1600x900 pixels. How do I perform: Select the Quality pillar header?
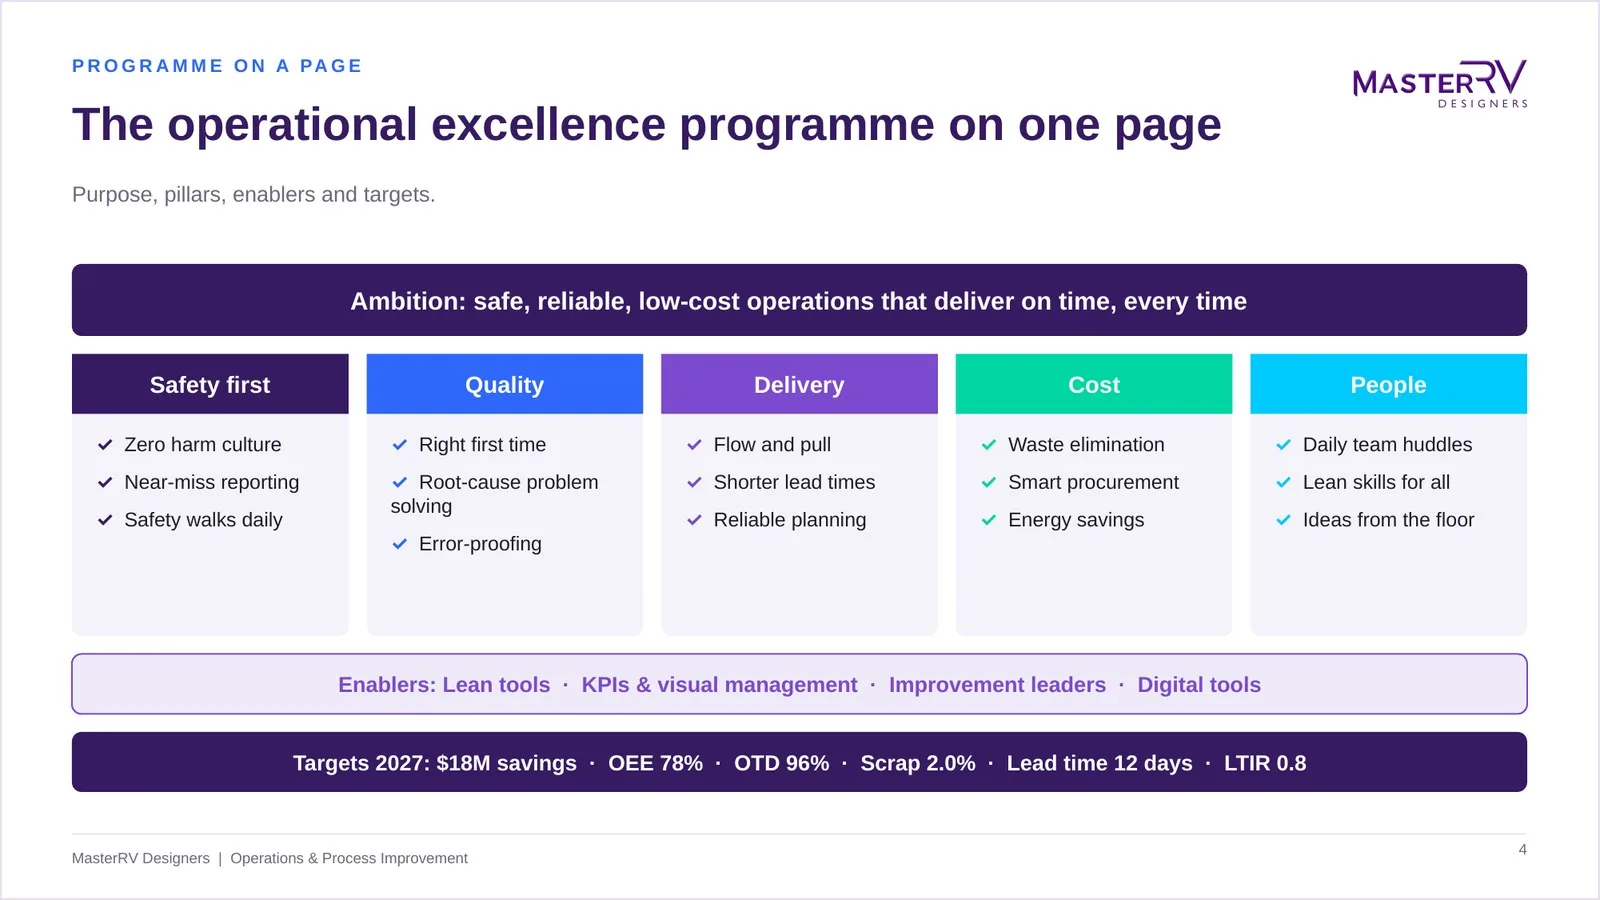tap(505, 384)
